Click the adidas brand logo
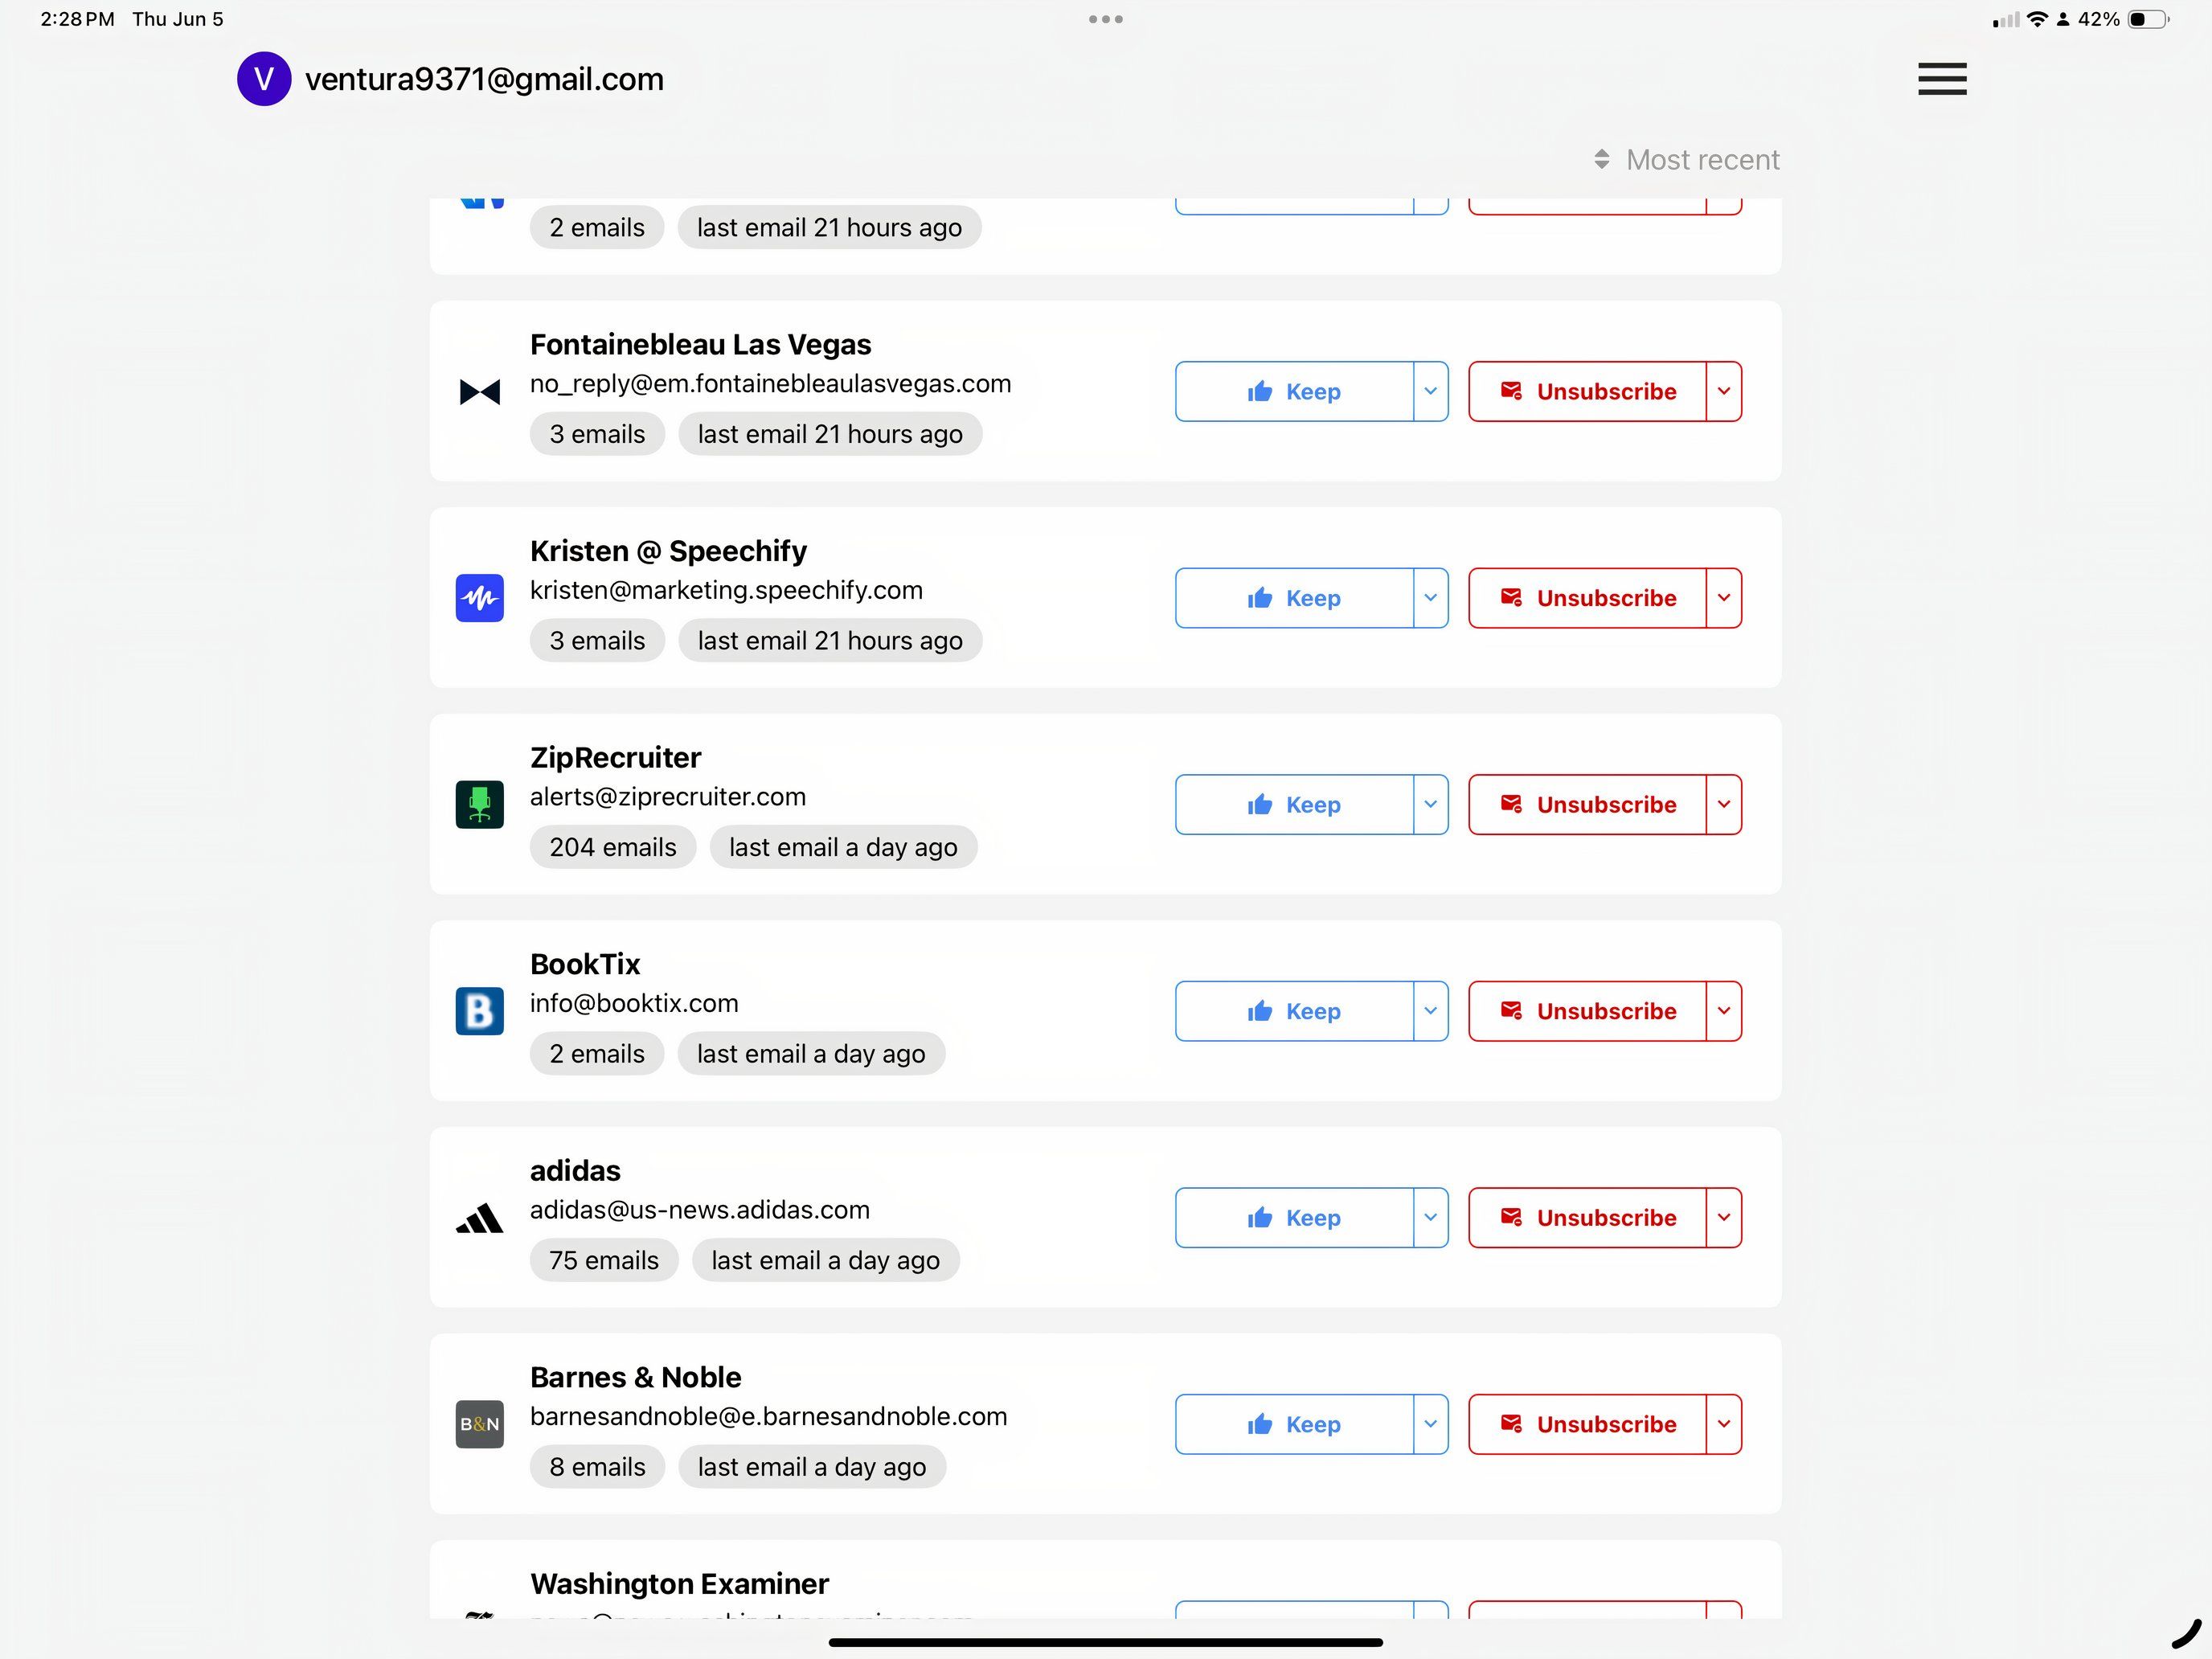Viewport: 2212px width, 1659px height. pos(479,1218)
